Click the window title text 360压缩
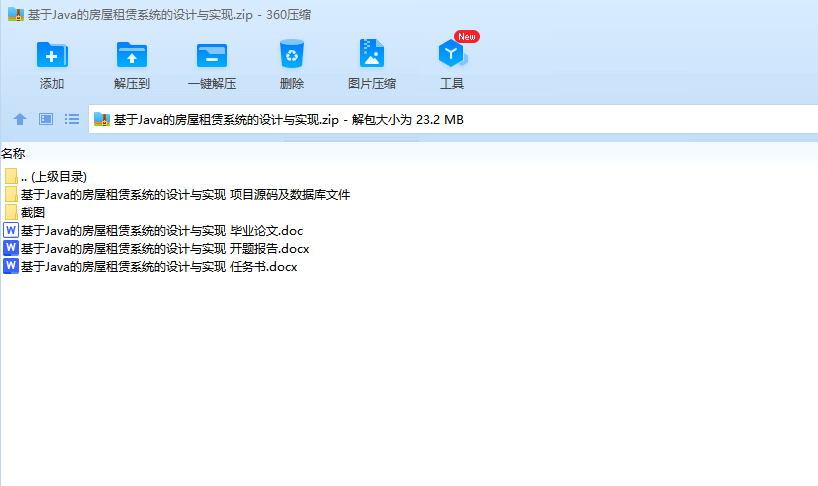 pyautogui.click(x=288, y=15)
